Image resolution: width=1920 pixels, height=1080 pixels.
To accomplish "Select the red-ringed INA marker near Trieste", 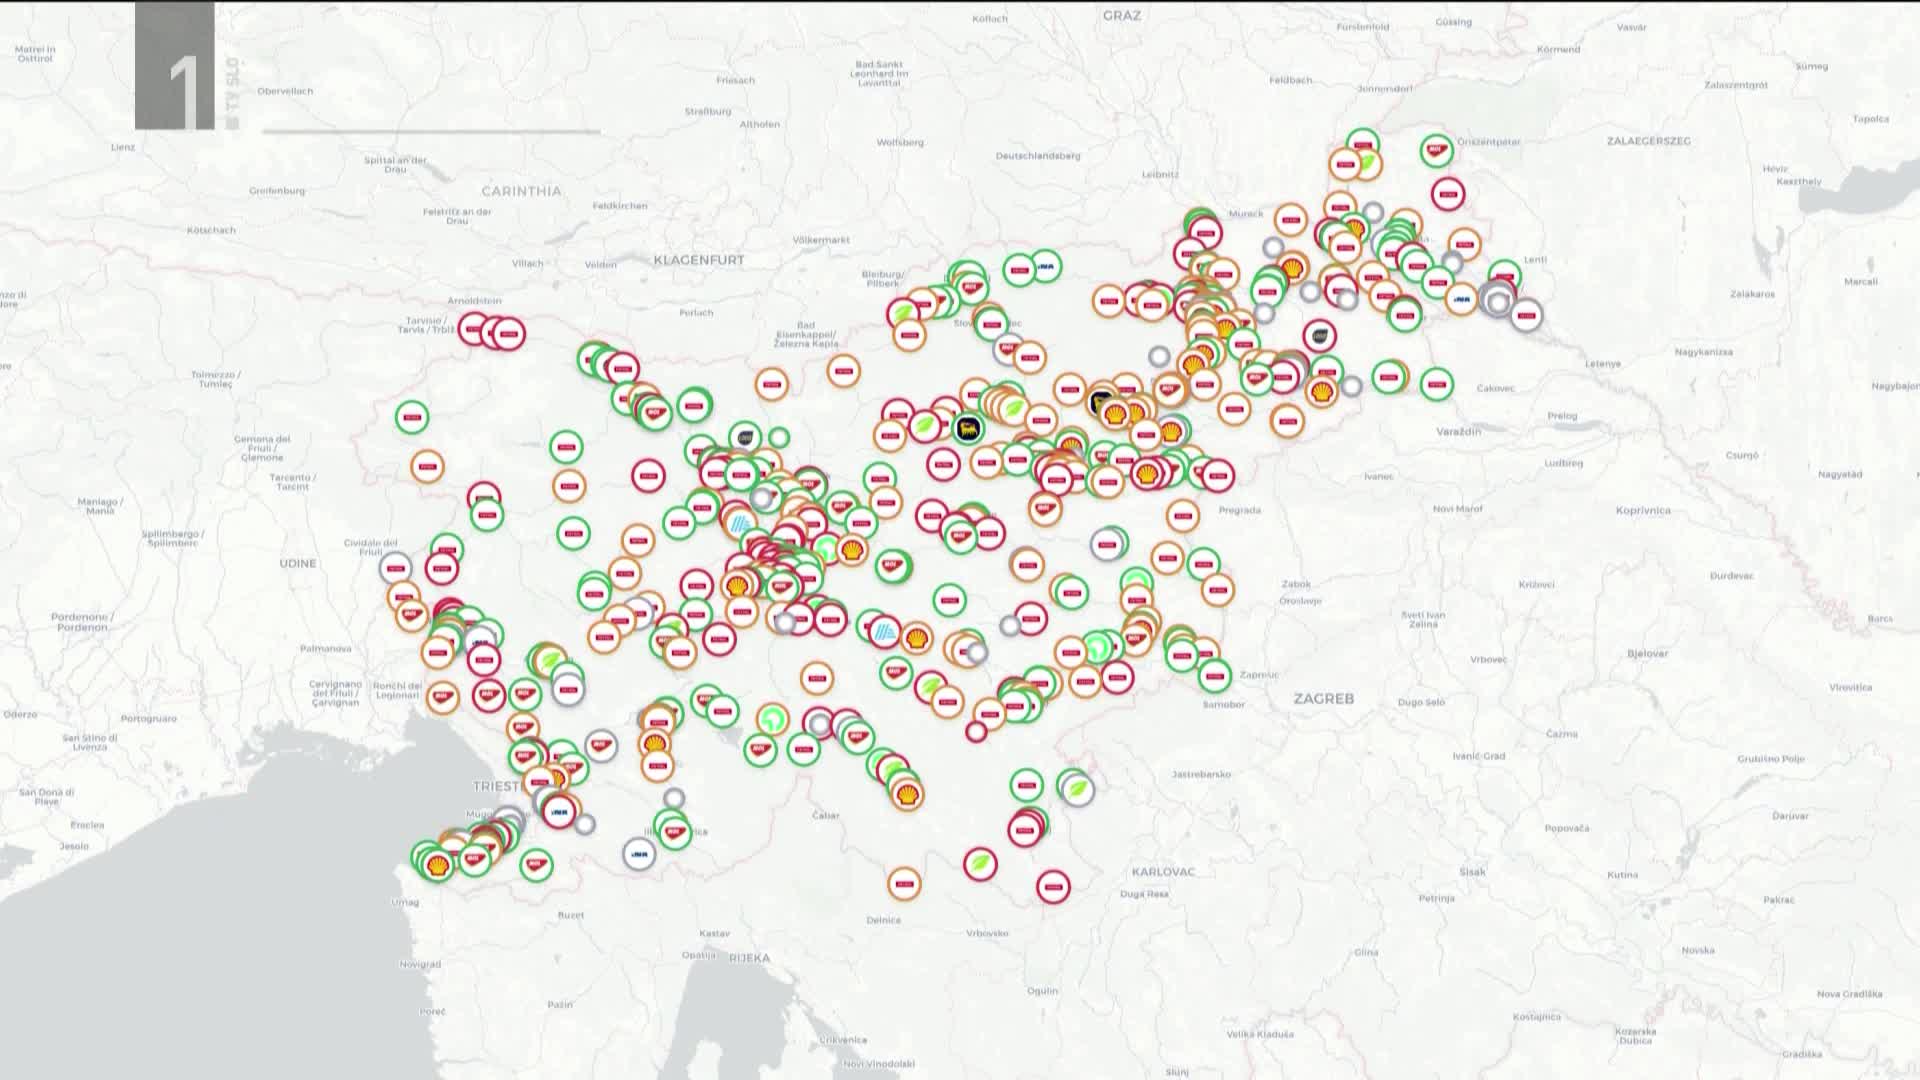I will (x=559, y=812).
